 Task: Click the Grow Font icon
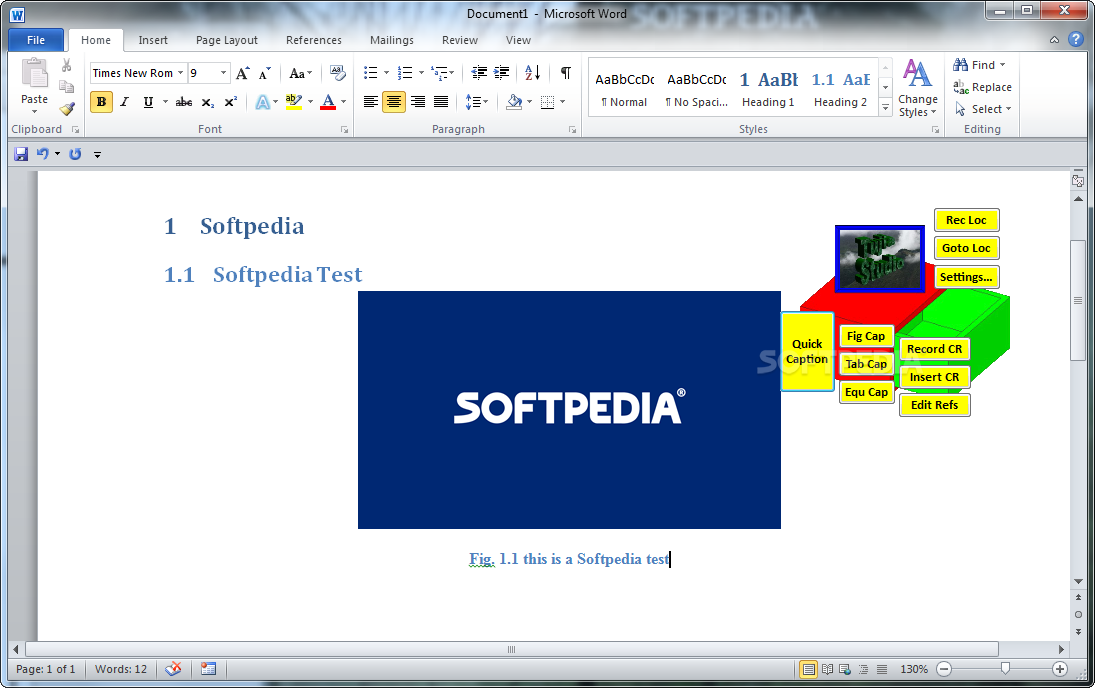click(x=242, y=73)
